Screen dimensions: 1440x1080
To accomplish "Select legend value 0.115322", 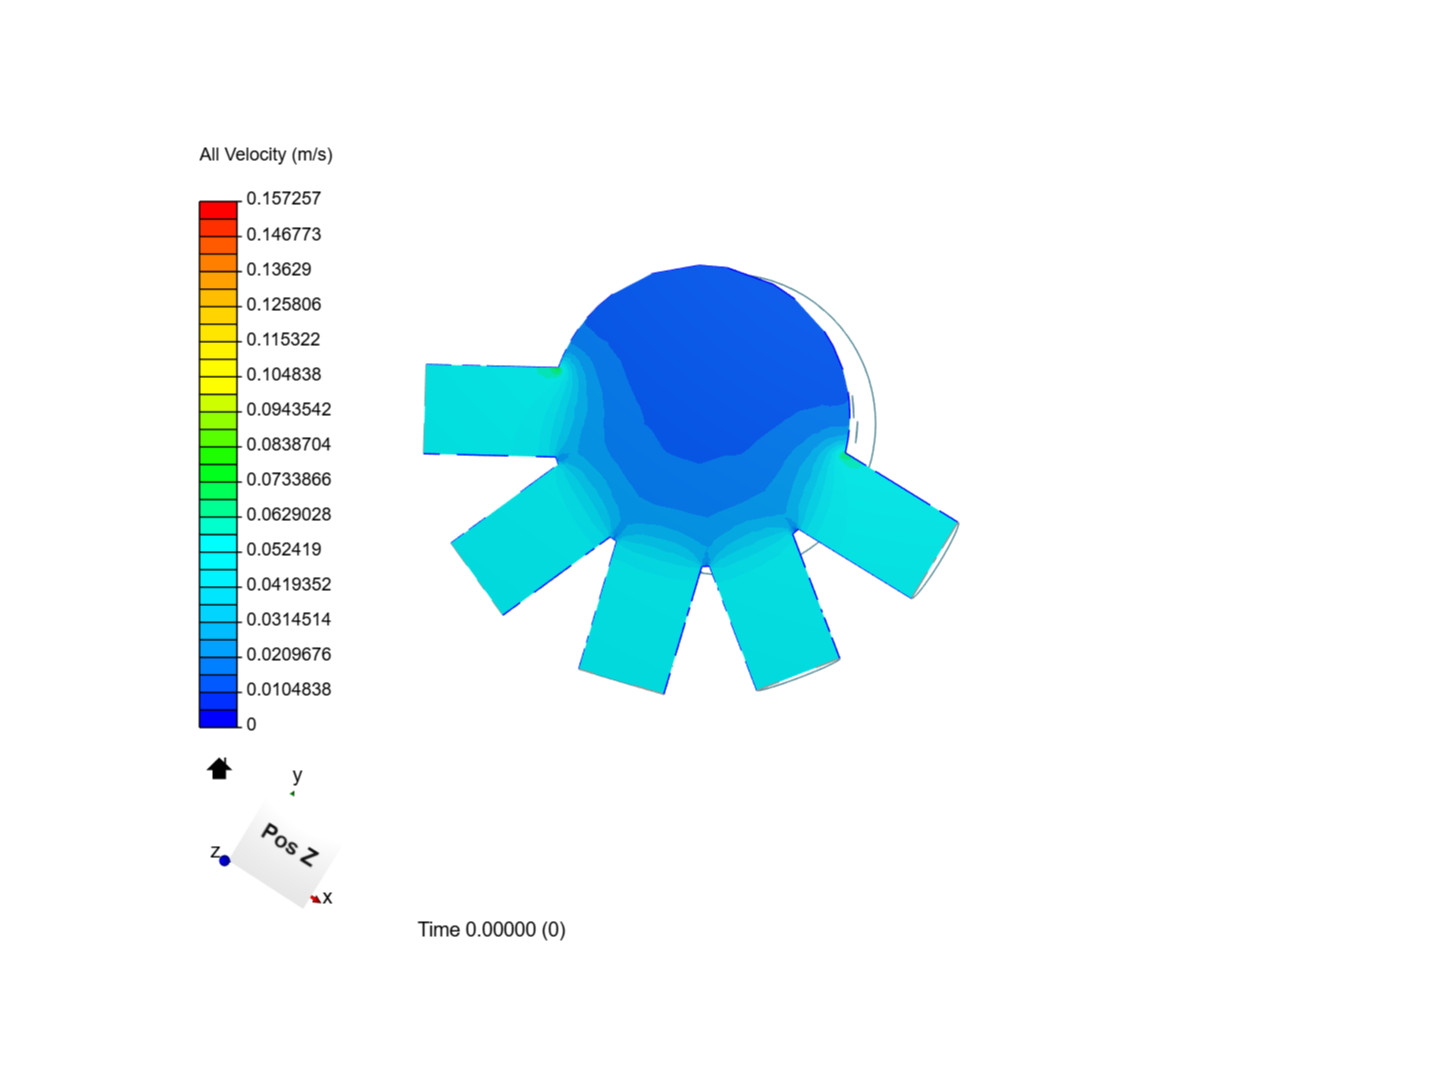I will (284, 339).
